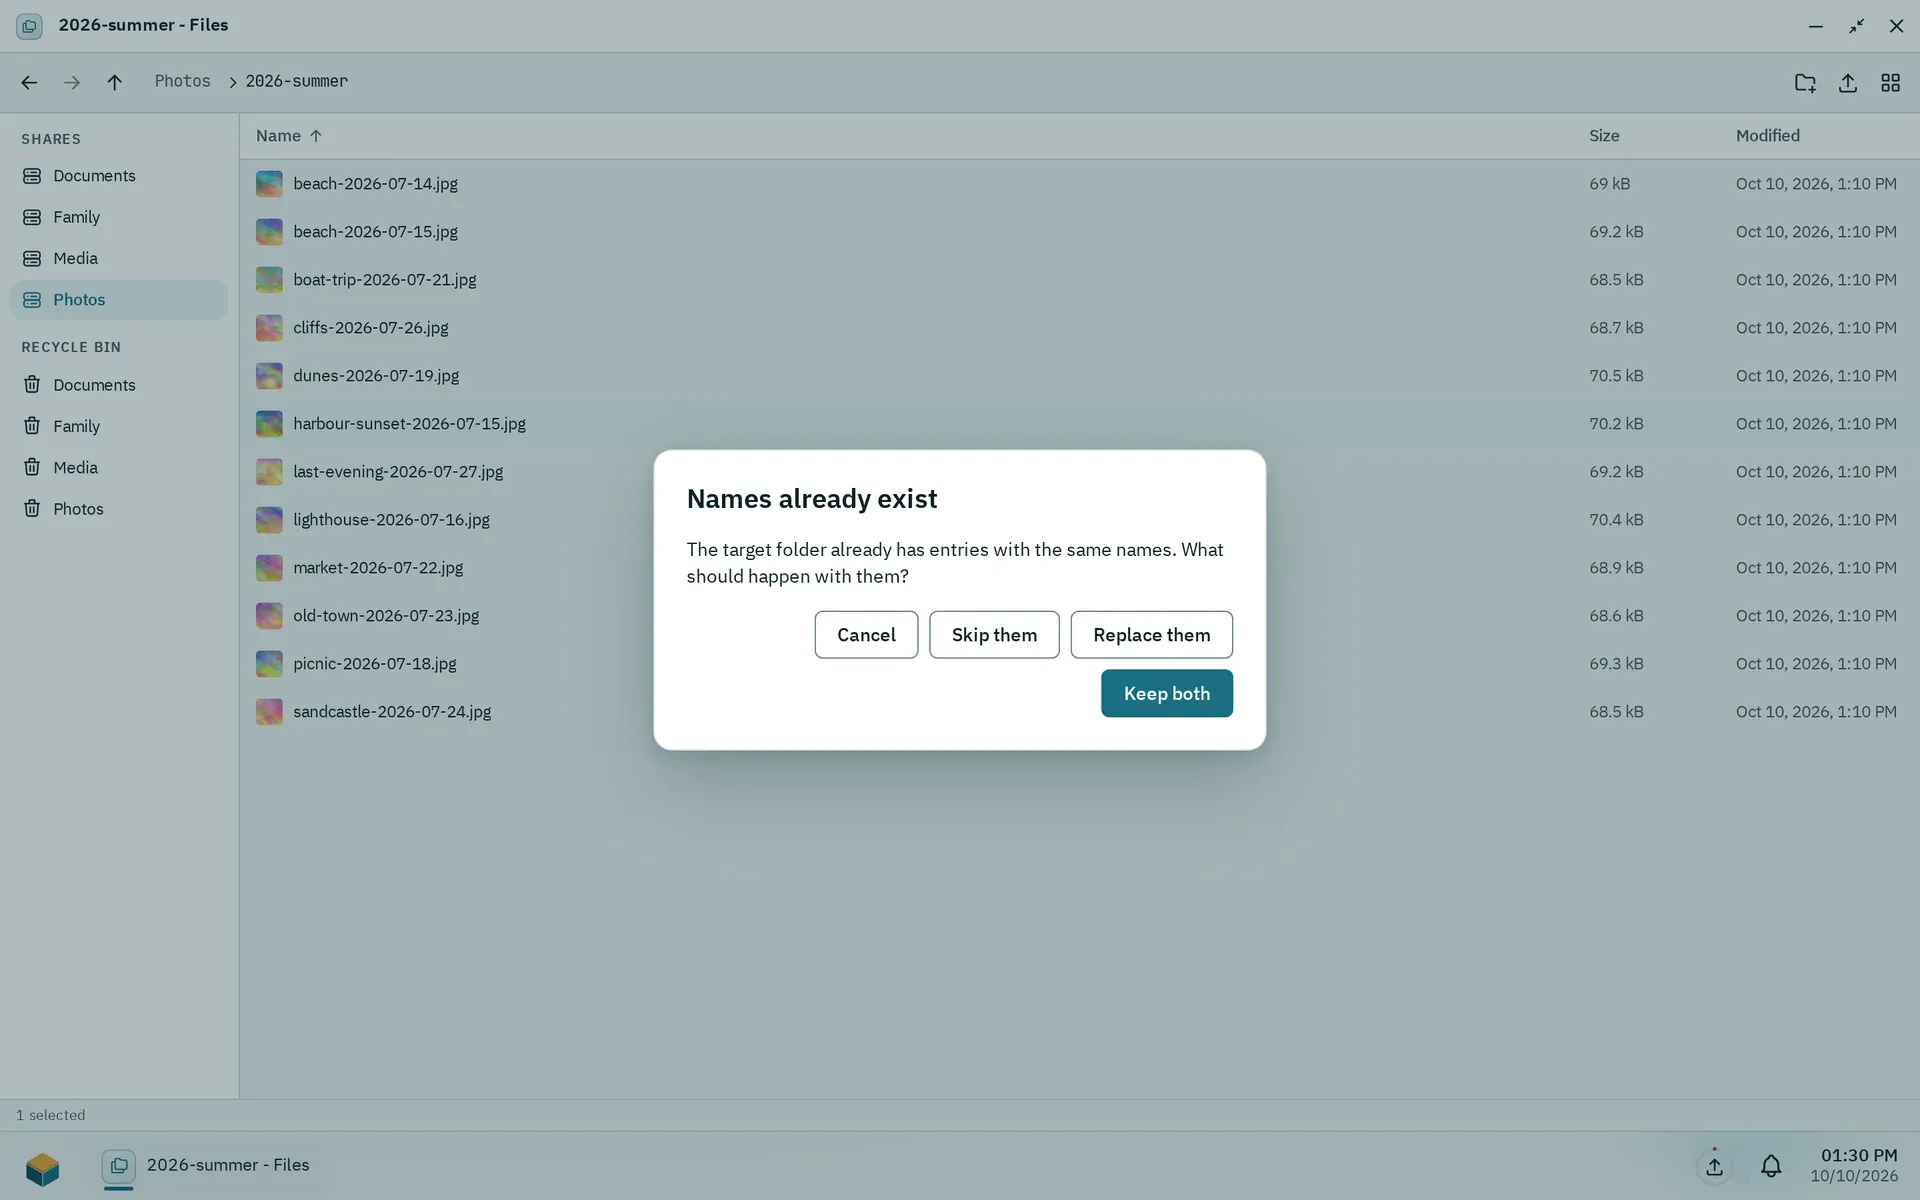Click the 2026-summer breadcrumb
The image size is (1920, 1200).
tap(296, 81)
